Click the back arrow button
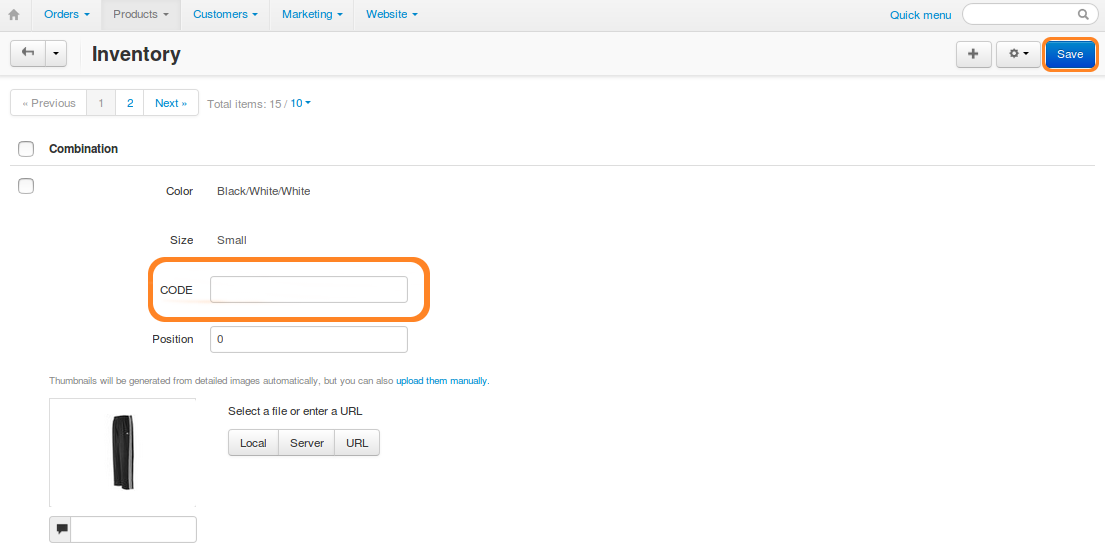1105x550 pixels. [28, 54]
